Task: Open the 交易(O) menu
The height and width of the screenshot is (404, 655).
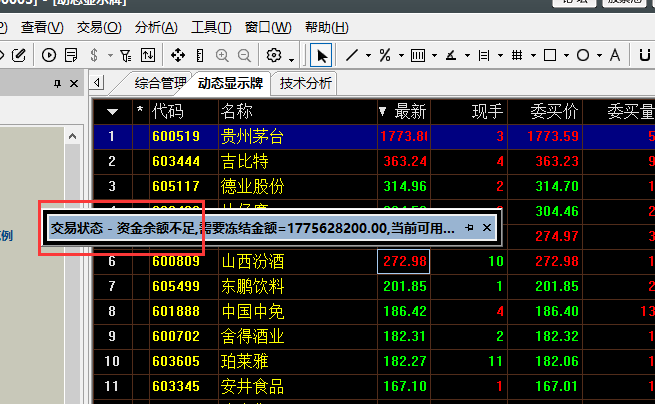Action: pos(99,28)
